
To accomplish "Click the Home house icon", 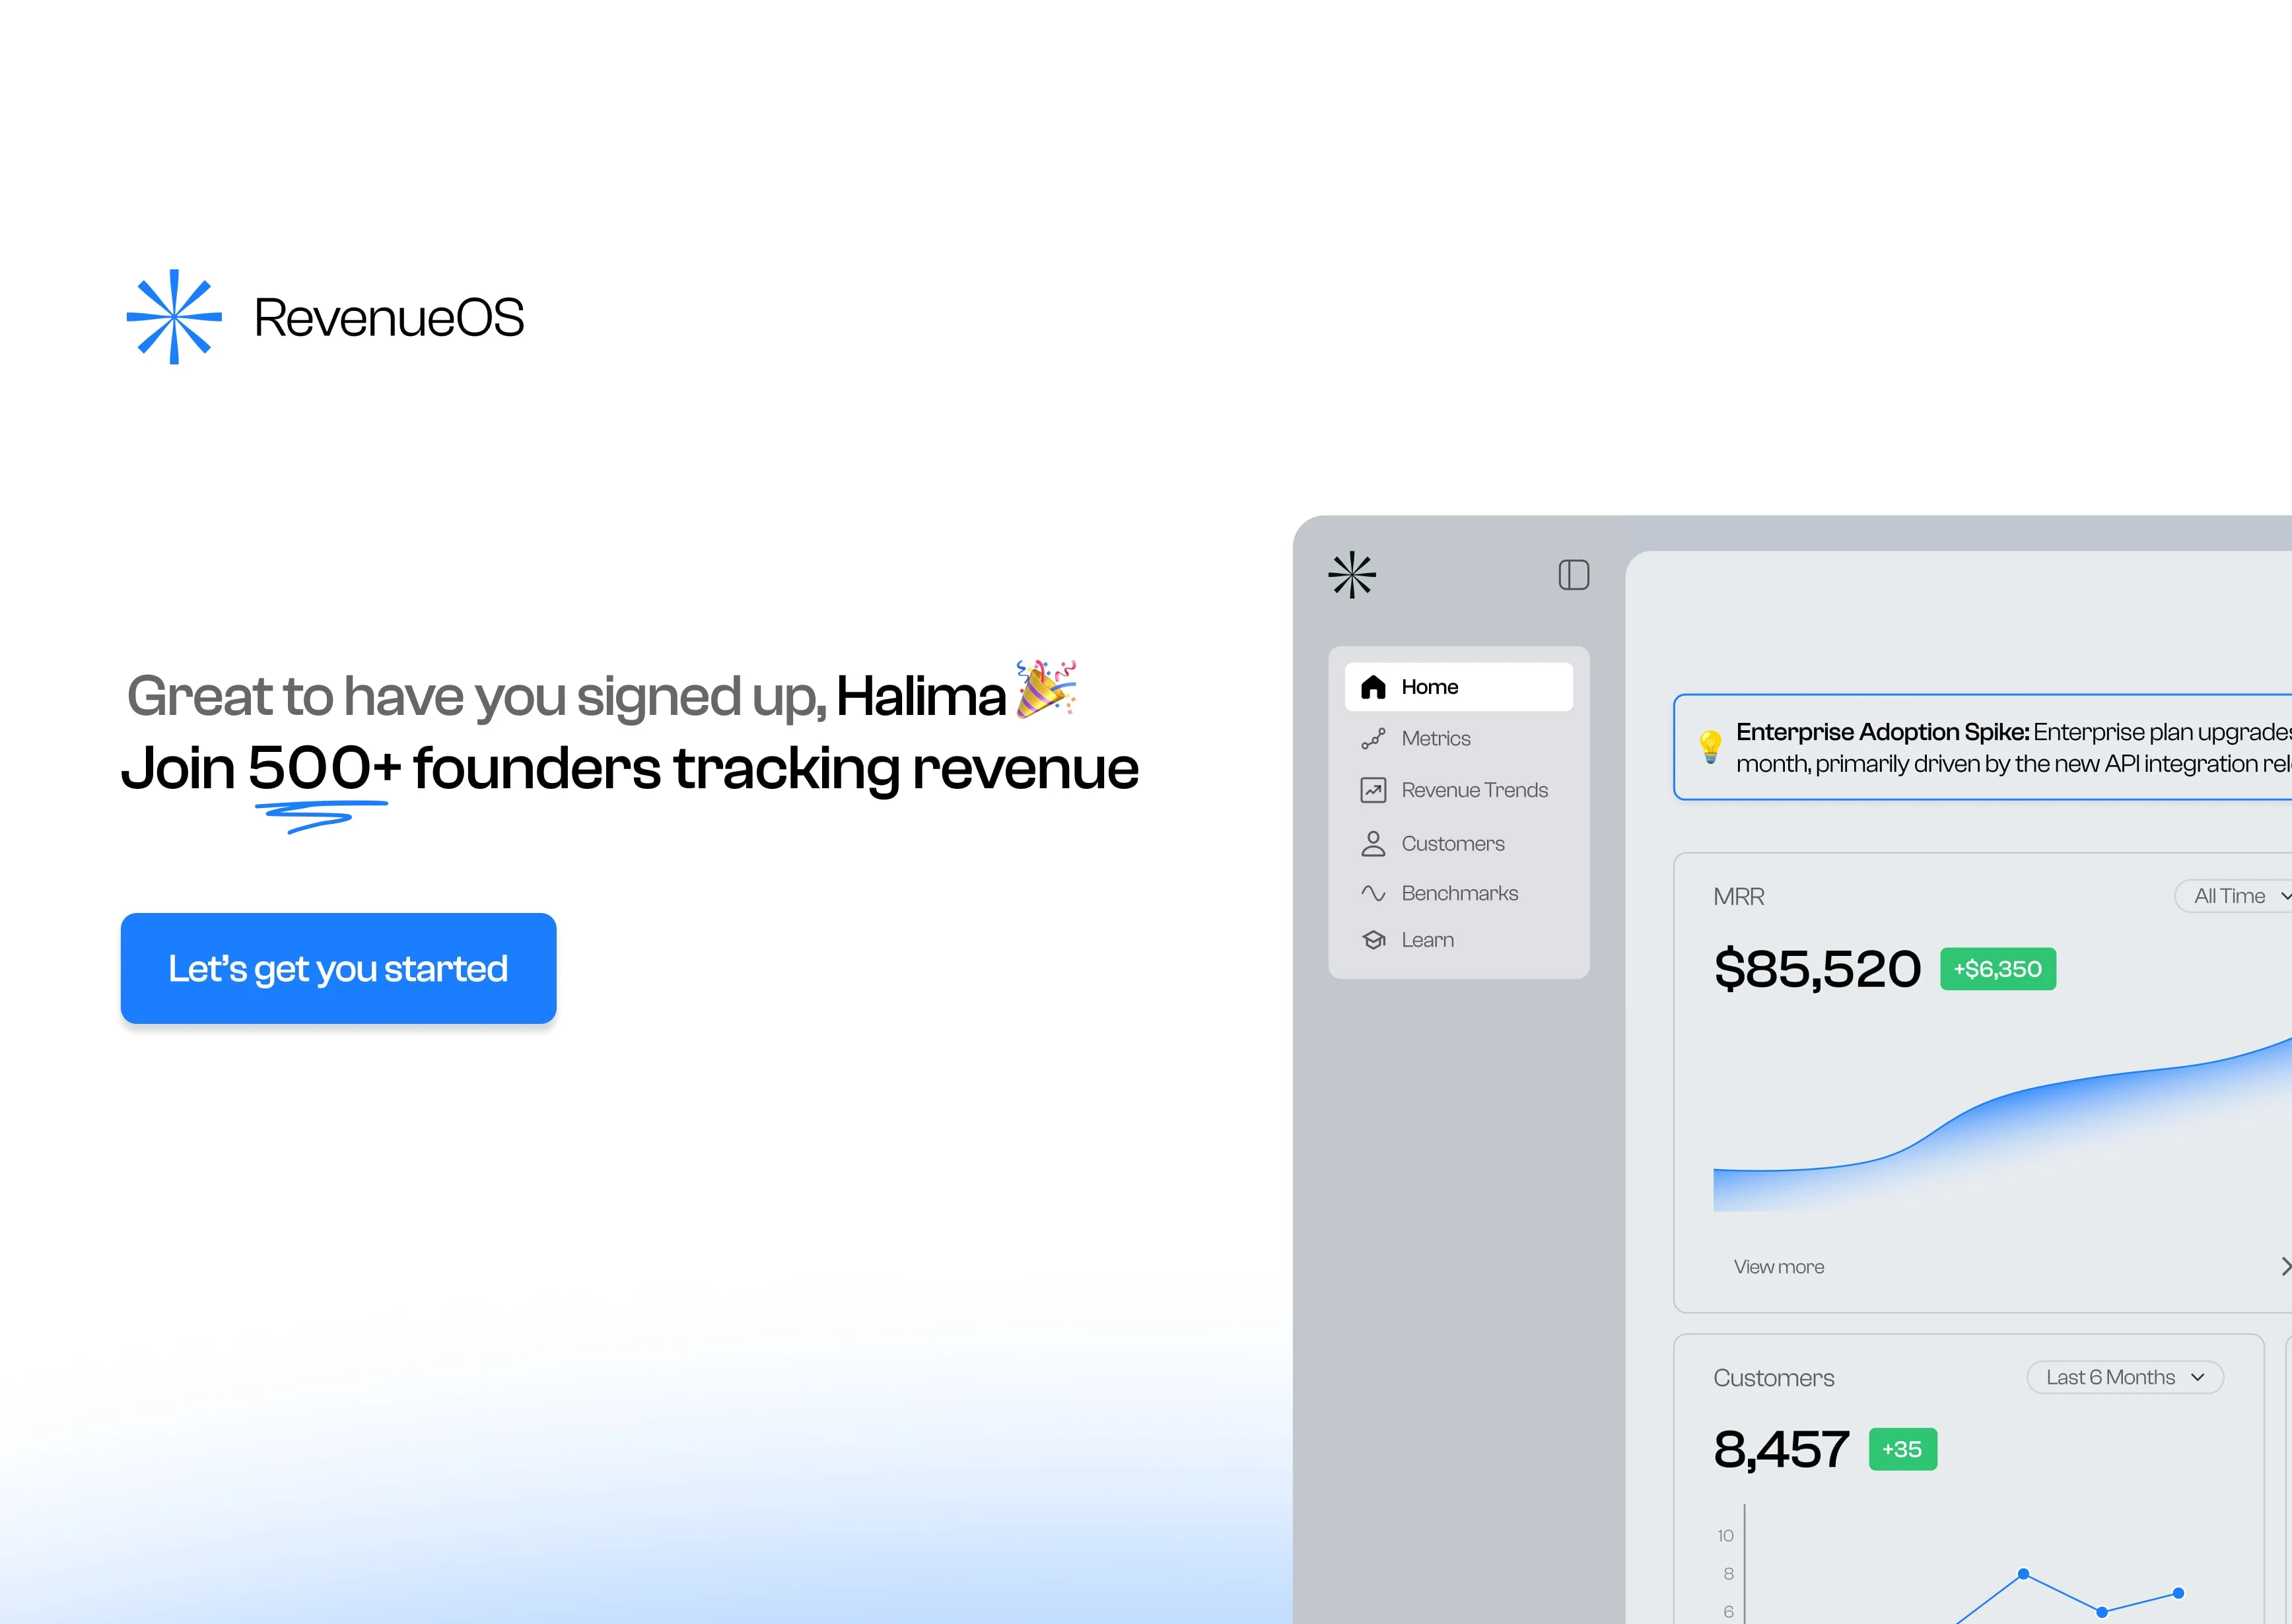I will [x=1374, y=687].
